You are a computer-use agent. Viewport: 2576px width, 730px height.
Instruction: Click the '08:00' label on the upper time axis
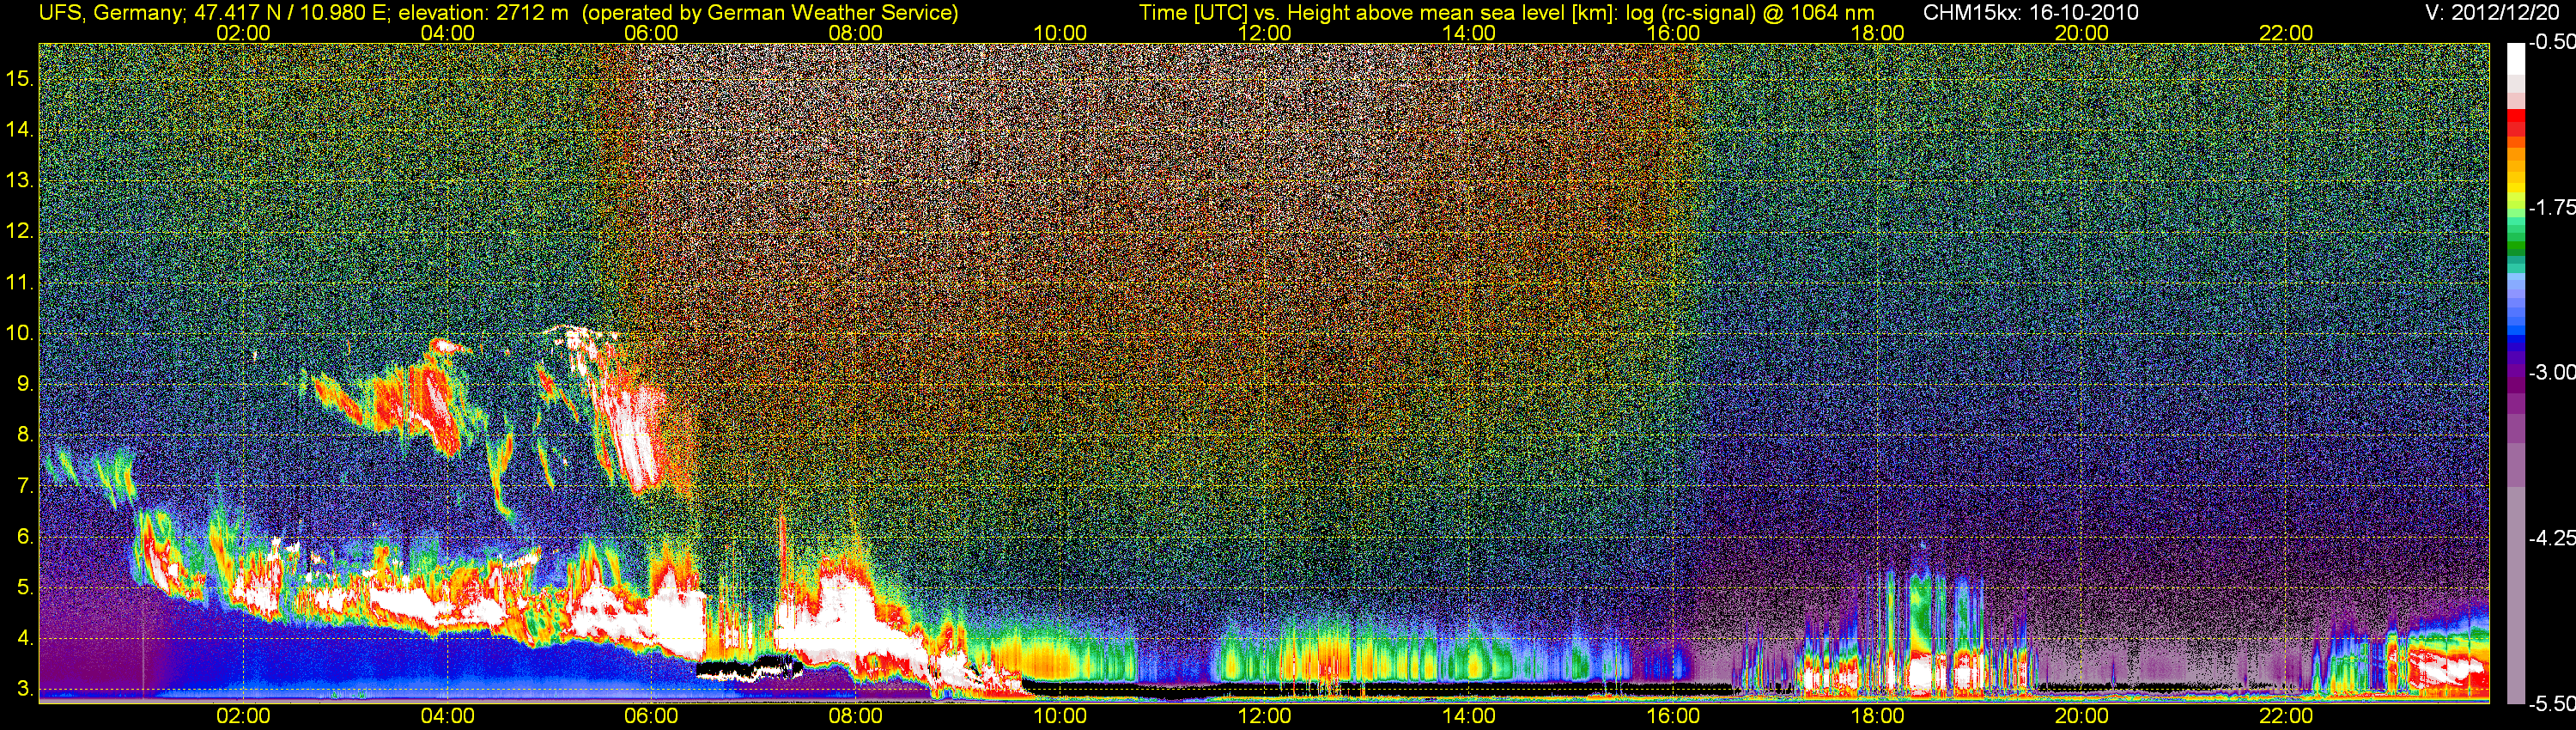coord(856,33)
